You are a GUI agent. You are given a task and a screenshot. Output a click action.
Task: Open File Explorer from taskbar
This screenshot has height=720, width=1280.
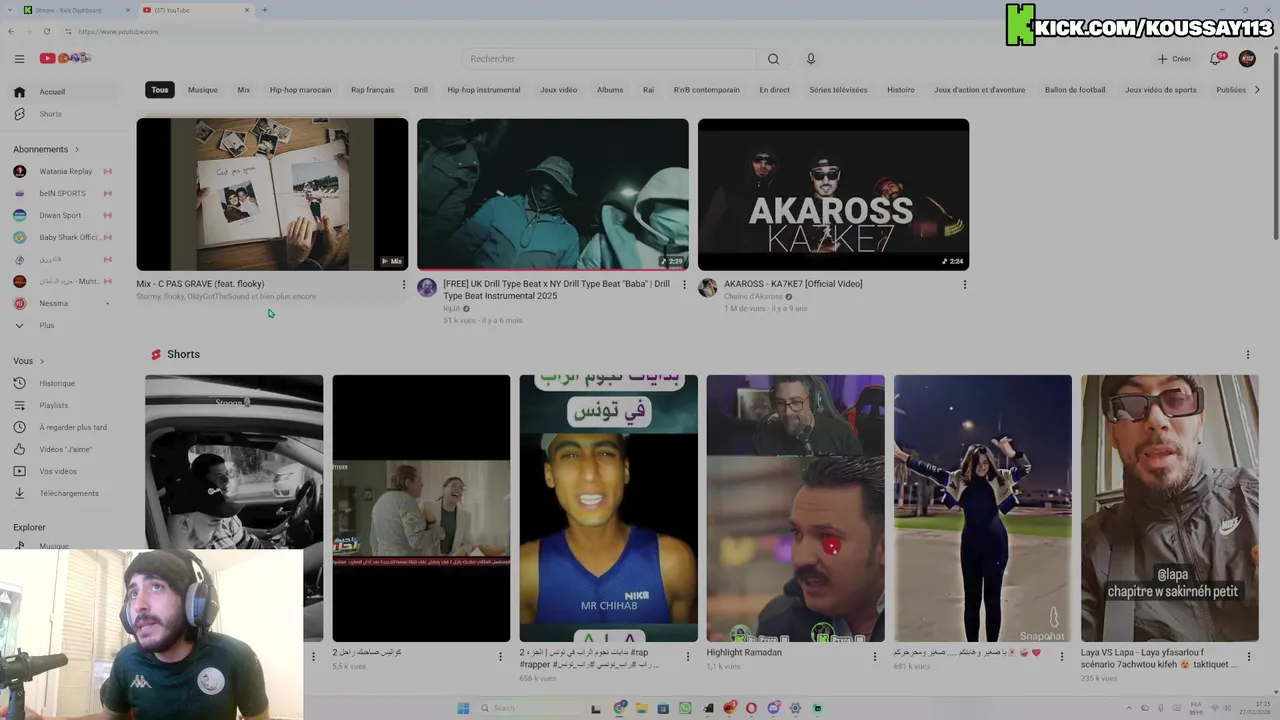pos(641,708)
